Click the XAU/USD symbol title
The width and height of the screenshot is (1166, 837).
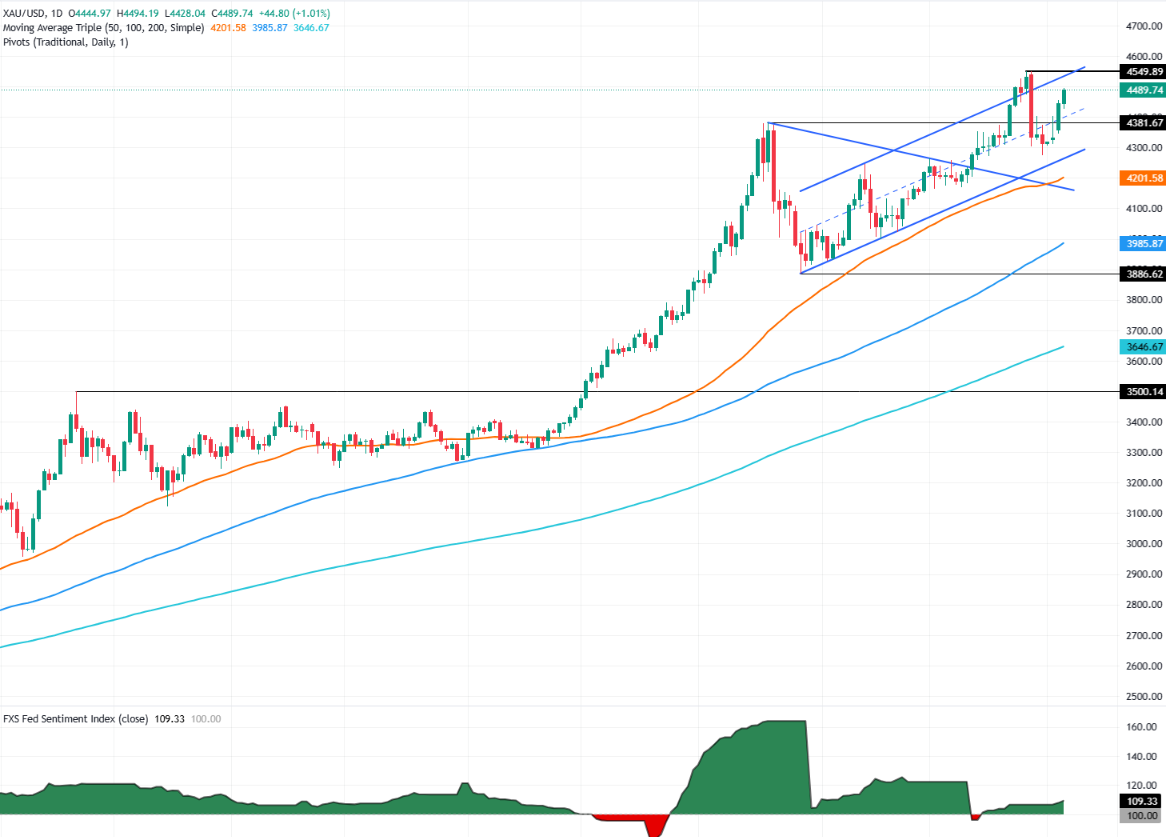25,13
